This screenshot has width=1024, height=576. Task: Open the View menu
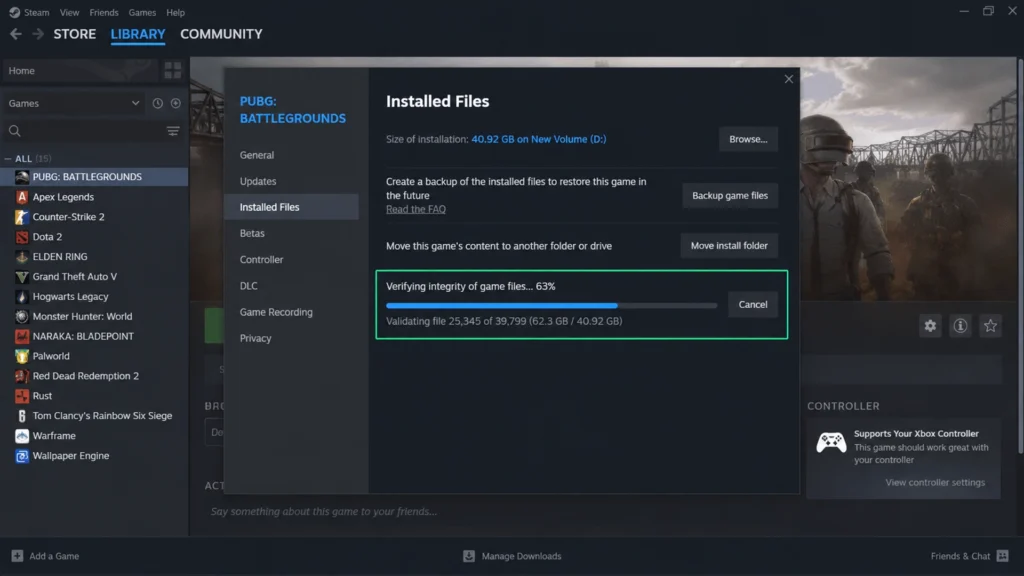tap(69, 12)
